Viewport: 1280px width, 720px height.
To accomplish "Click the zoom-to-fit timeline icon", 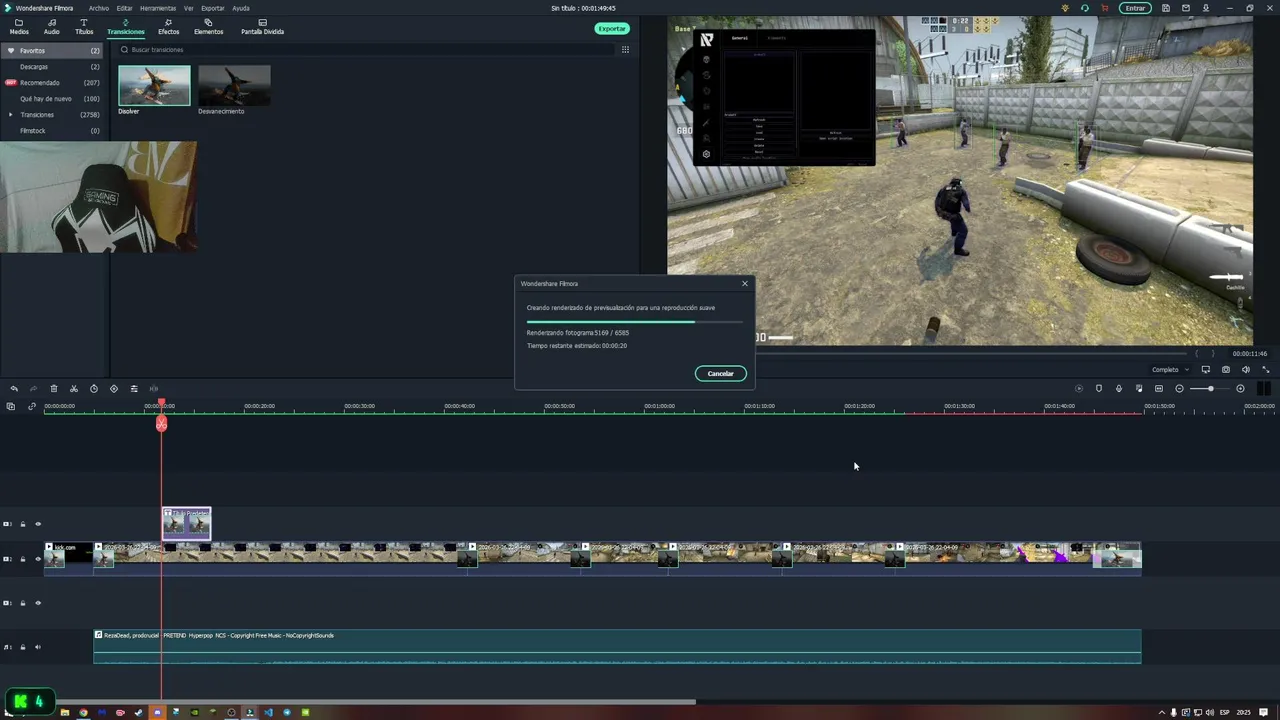I will pyautogui.click(x=1159, y=388).
